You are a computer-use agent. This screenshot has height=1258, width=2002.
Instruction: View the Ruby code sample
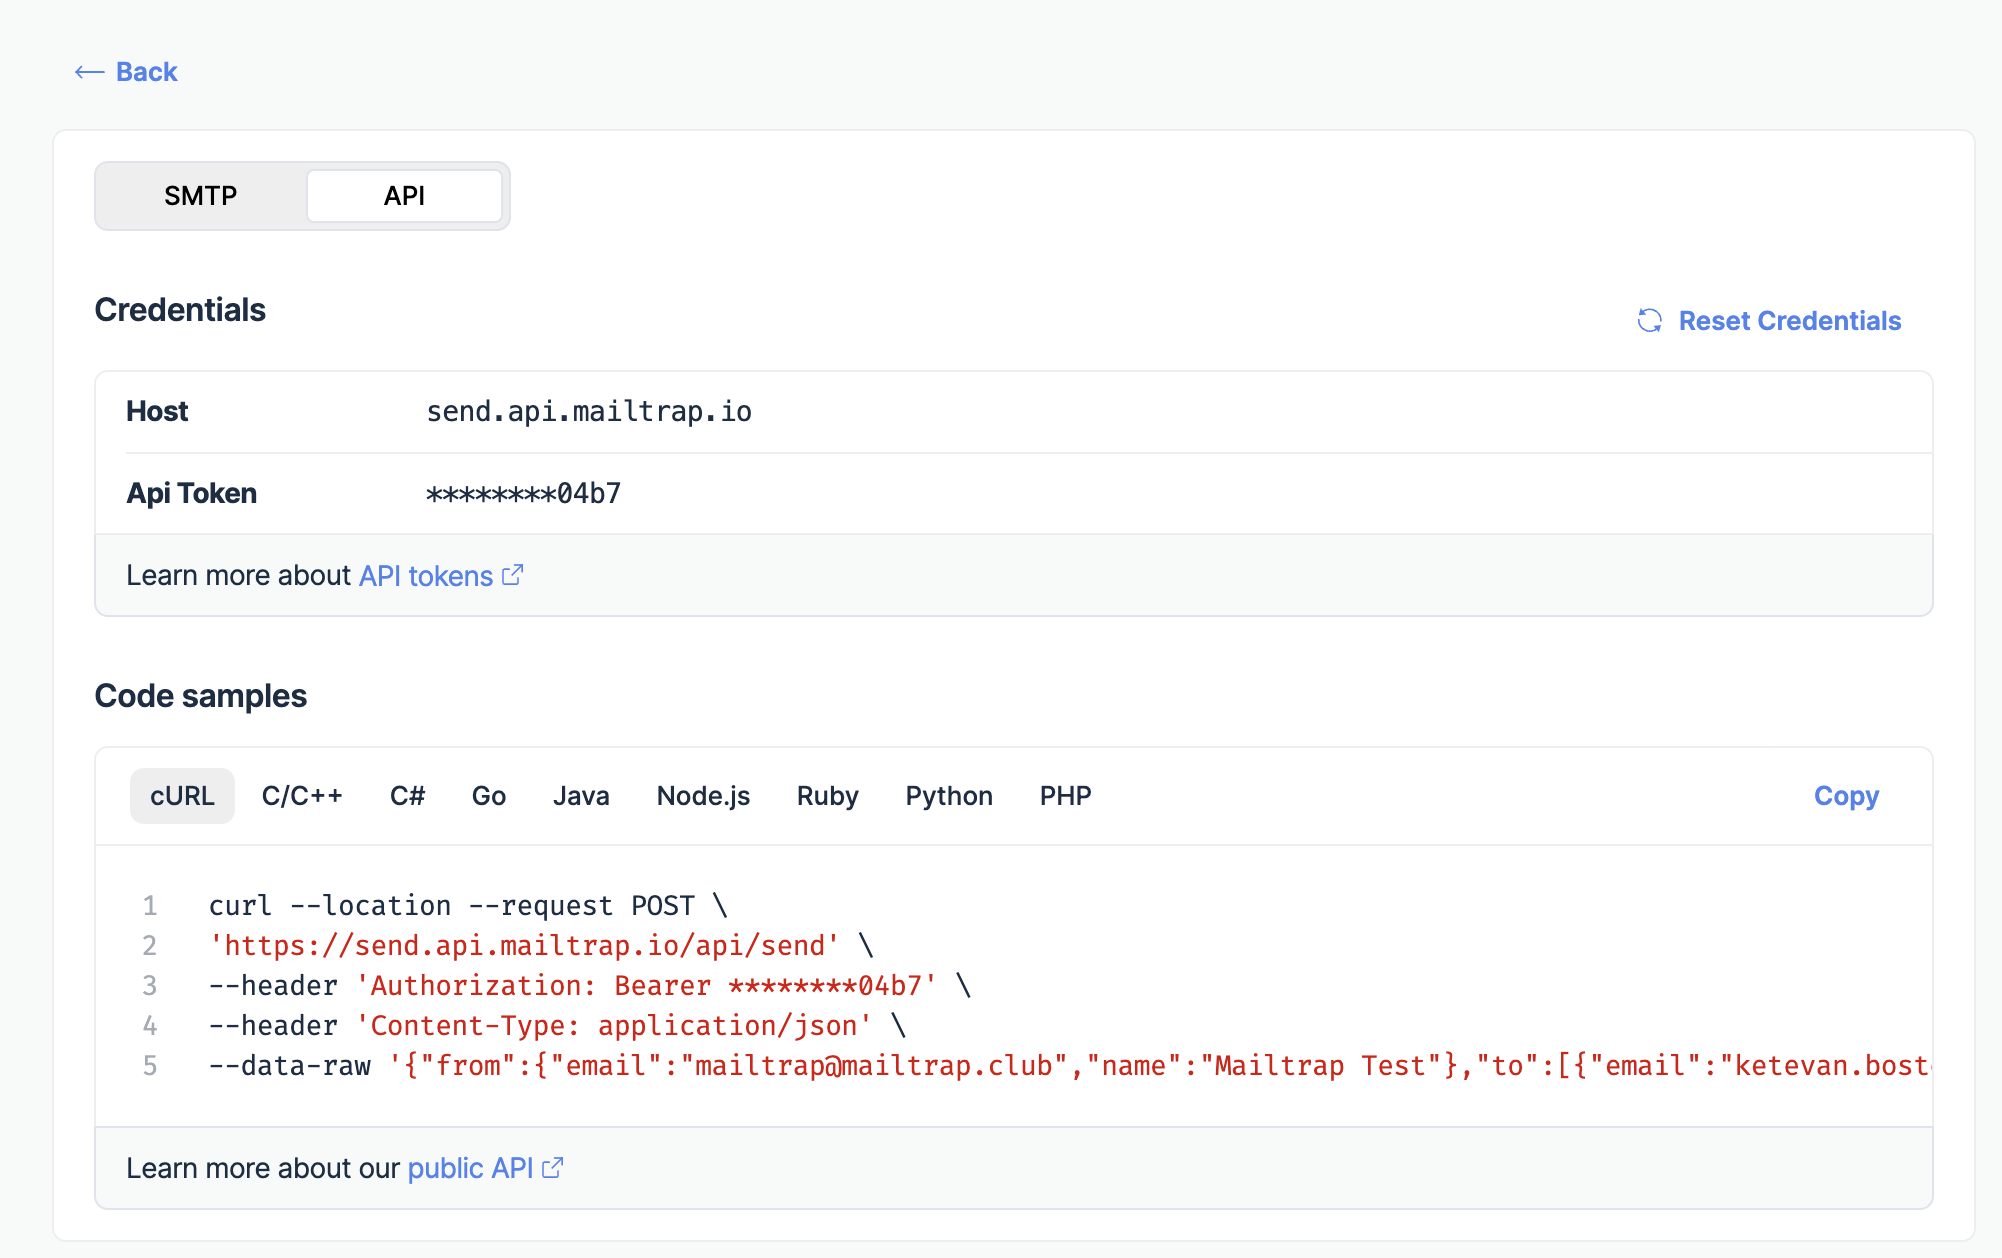(x=827, y=795)
